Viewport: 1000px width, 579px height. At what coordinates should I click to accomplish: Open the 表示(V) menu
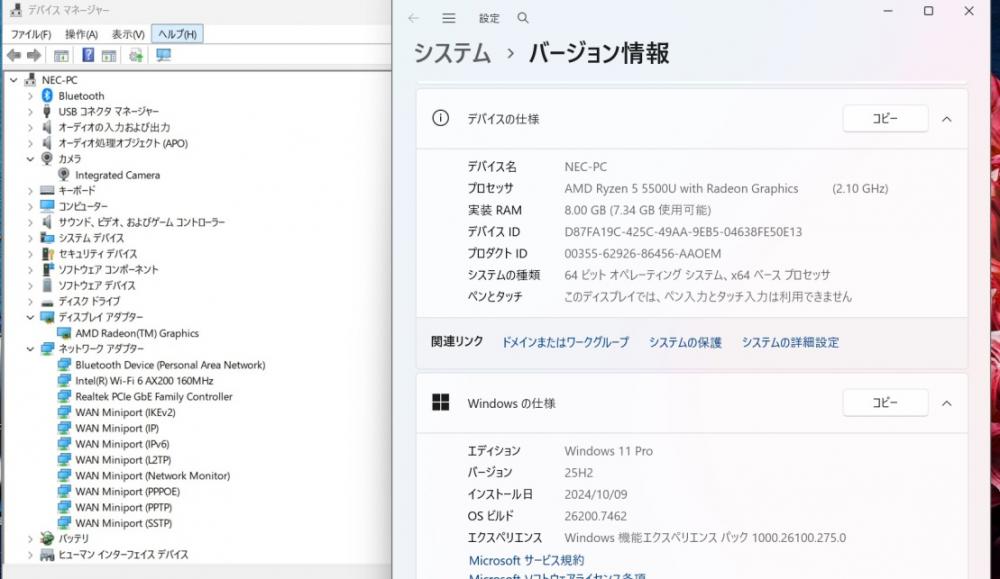click(x=128, y=34)
